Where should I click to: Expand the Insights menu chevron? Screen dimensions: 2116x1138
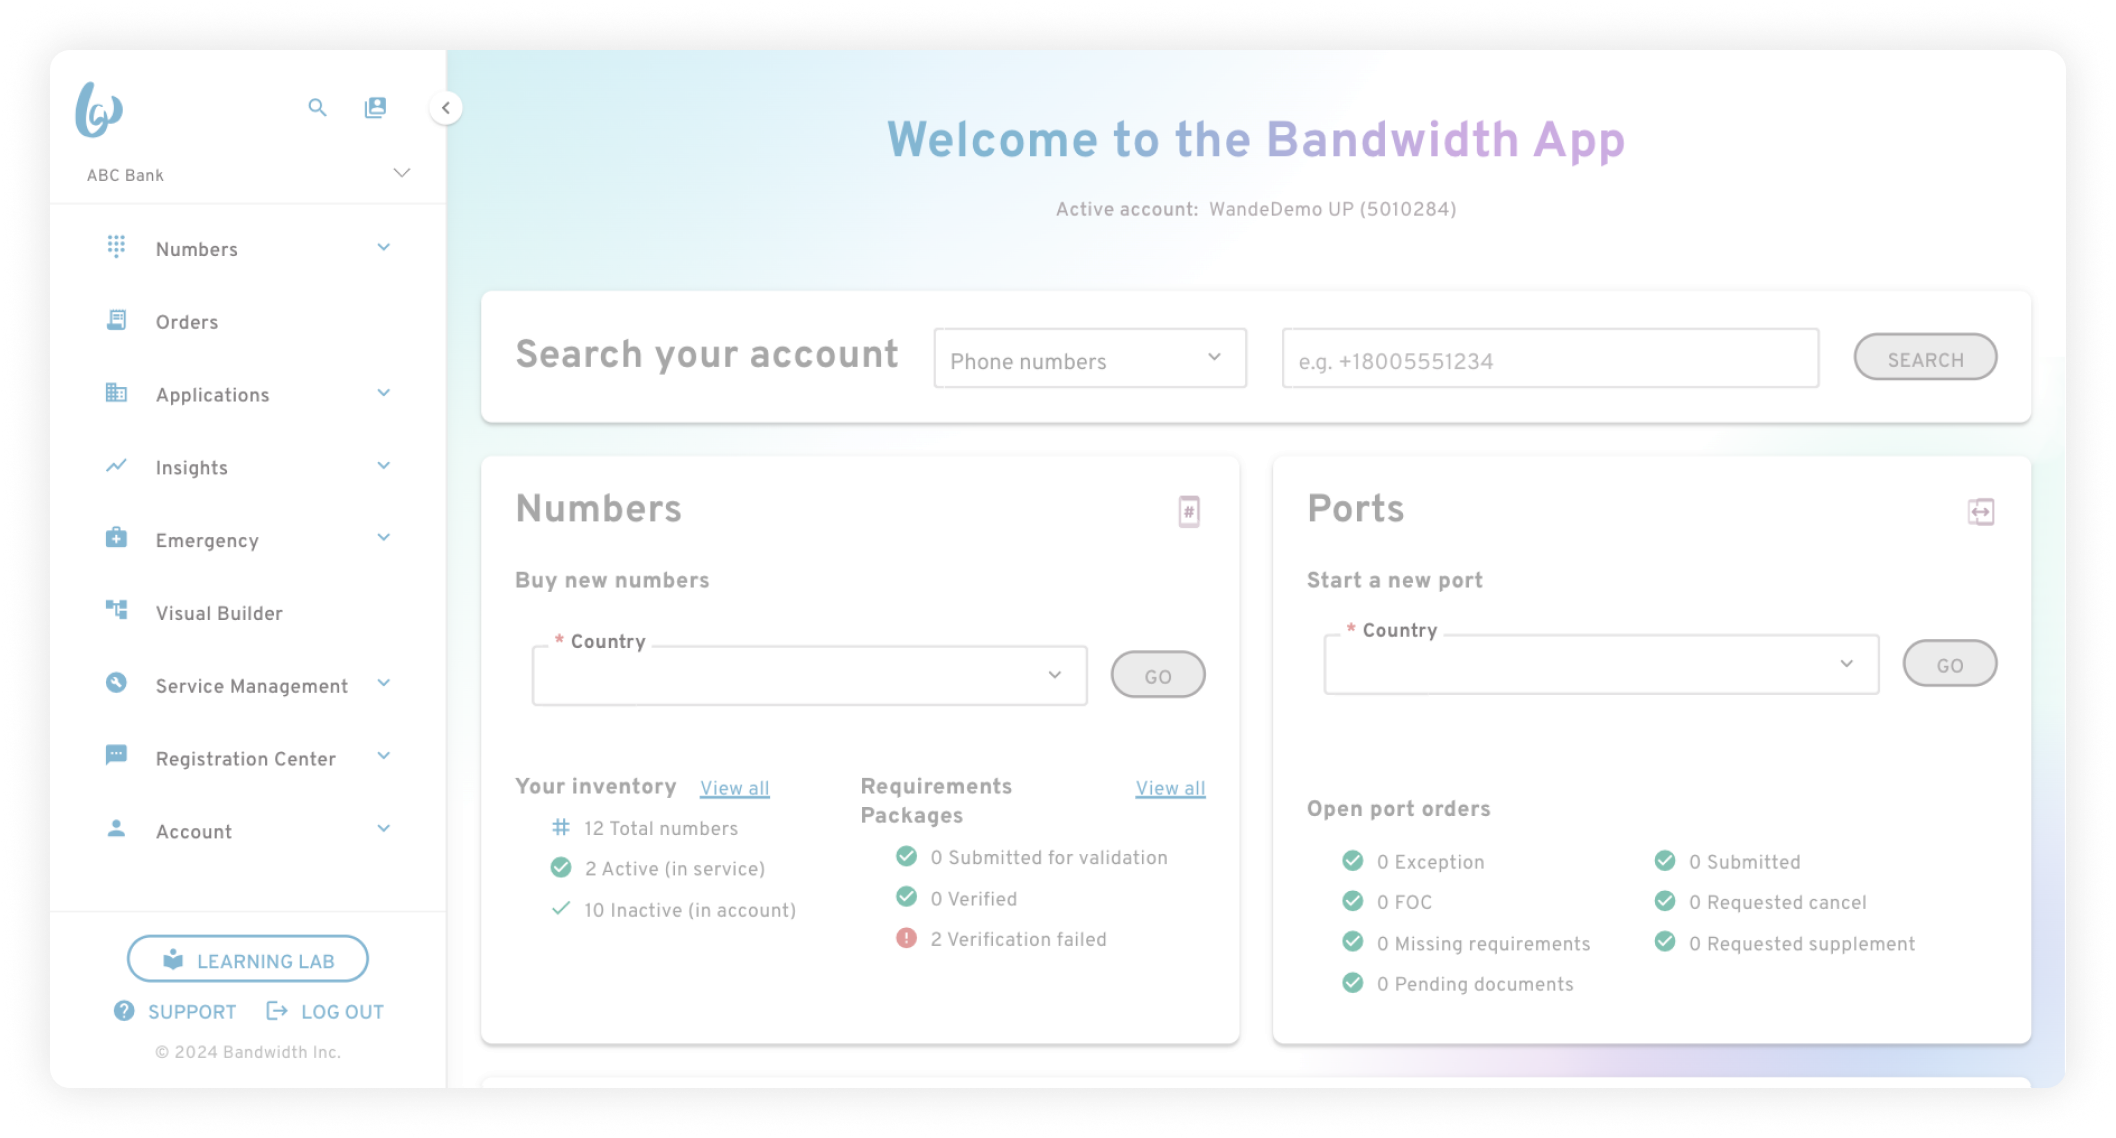[384, 465]
